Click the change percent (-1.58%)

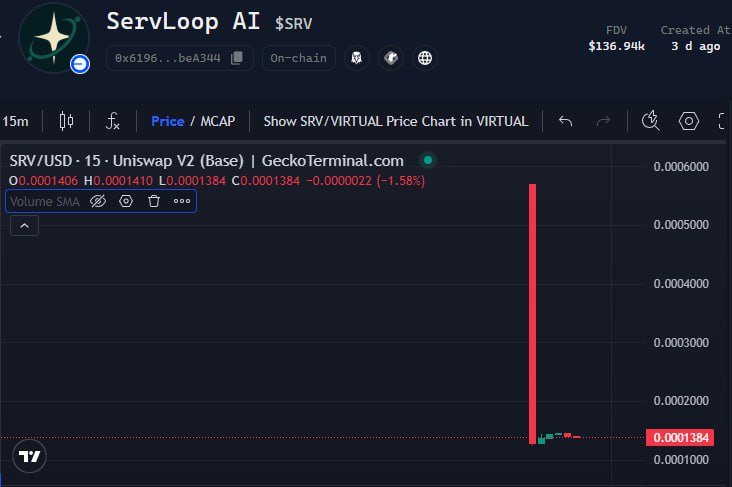(x=401, y=181)
